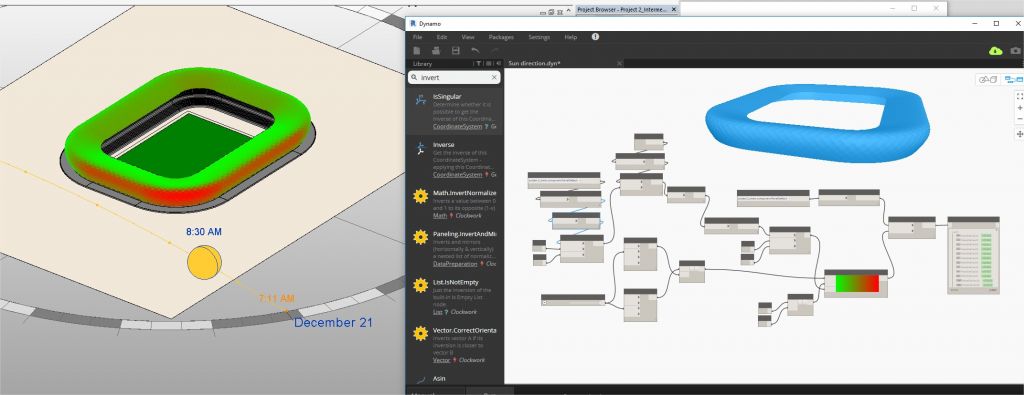Image resolution: width=1024 pixels, height=395 pixels.
Task: Click the watch node list output
Action: click(973, 255)
